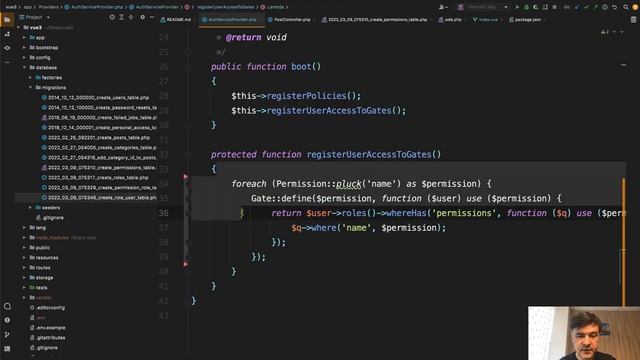640x360 pixels.
Task: Expand the seeders folder
Action: pos(30,207)
